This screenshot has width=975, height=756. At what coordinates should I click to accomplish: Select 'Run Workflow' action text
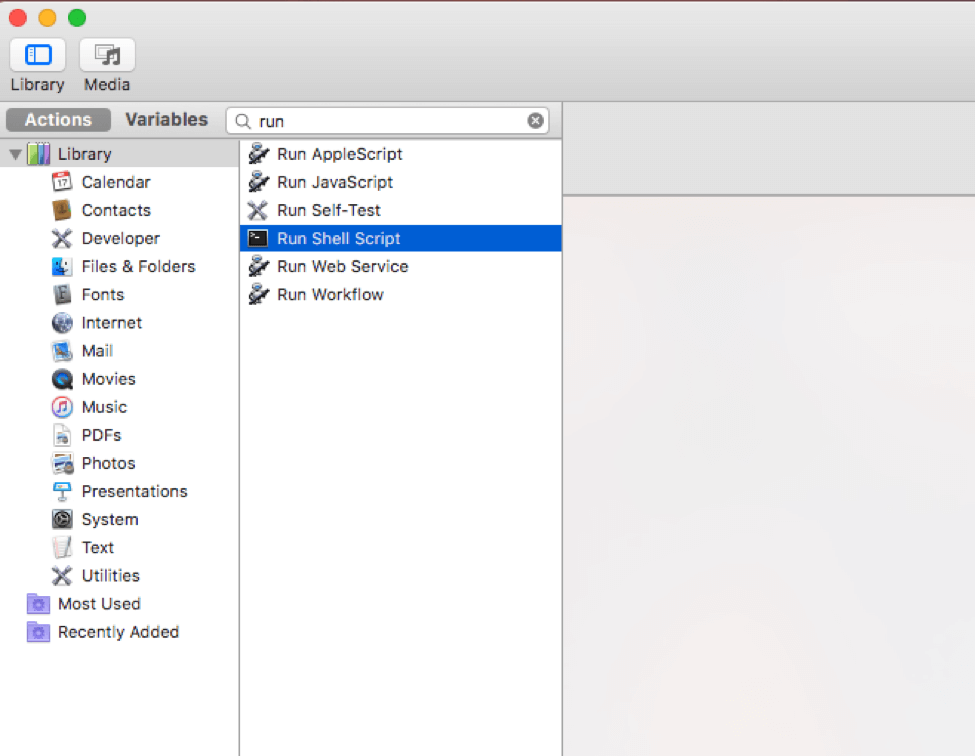pos(330,295)
